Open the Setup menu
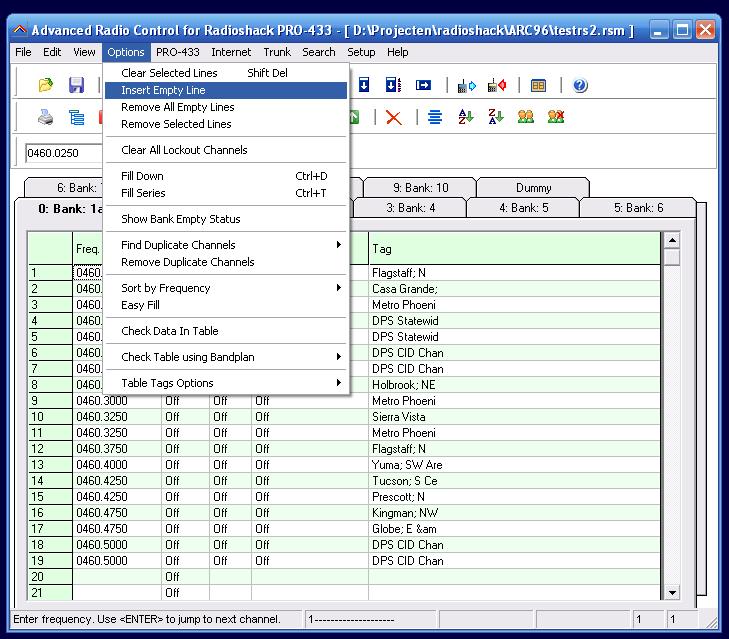Screen dimensions: 729x639 pos(361,52)
